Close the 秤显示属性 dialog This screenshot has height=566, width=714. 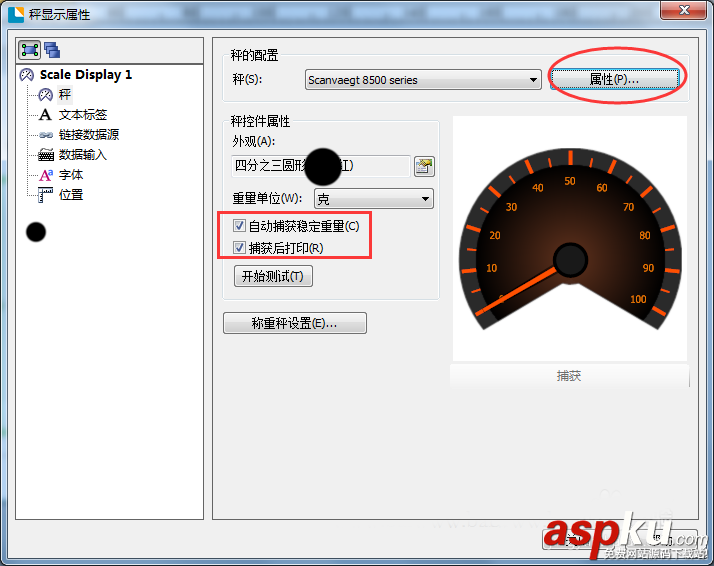tap(683, 10)
